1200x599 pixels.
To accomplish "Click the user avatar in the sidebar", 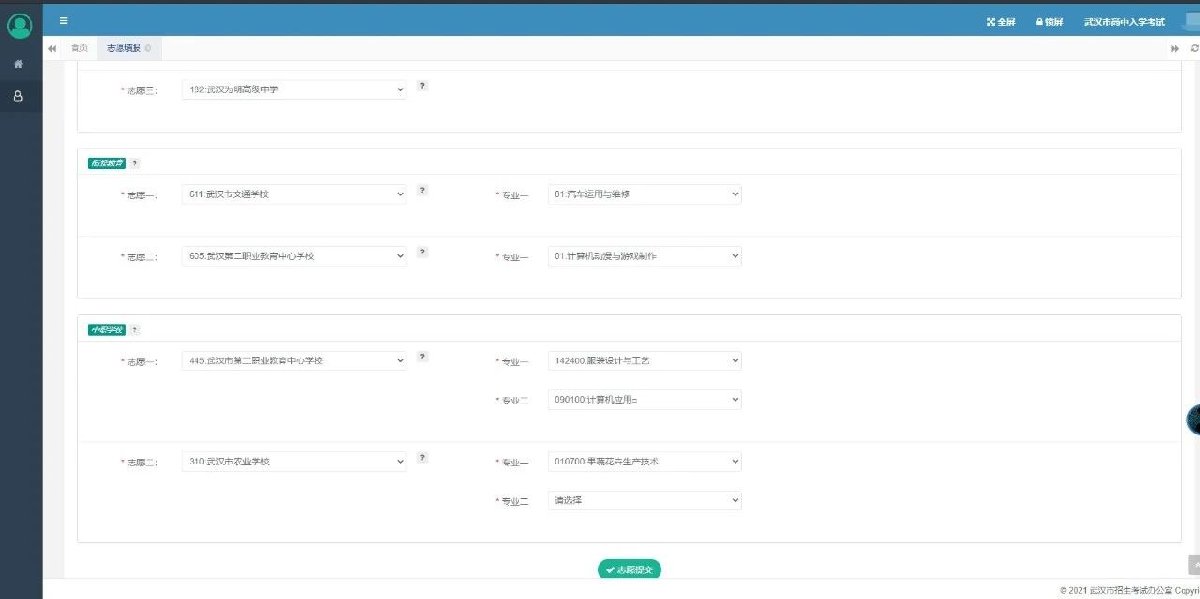I will (19, 26).
